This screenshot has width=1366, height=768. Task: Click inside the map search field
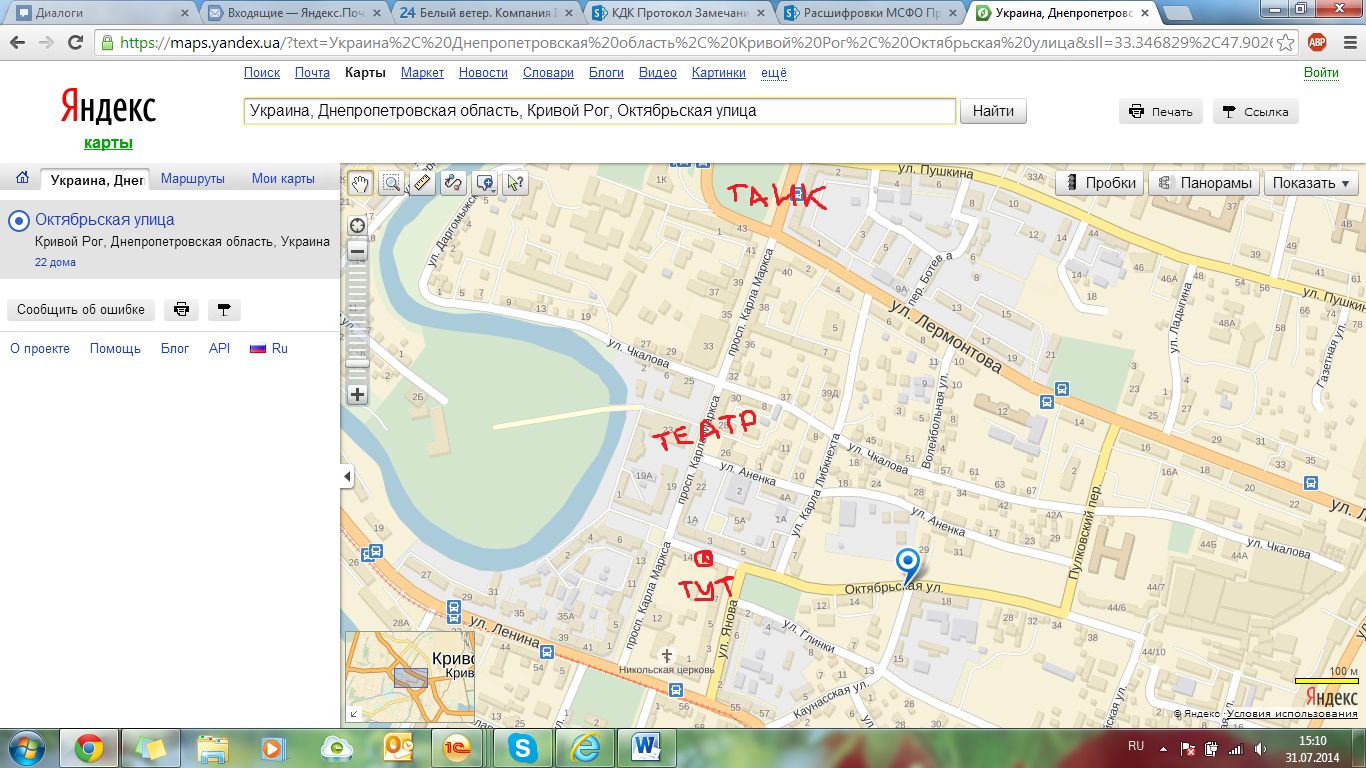pos(600,111)
